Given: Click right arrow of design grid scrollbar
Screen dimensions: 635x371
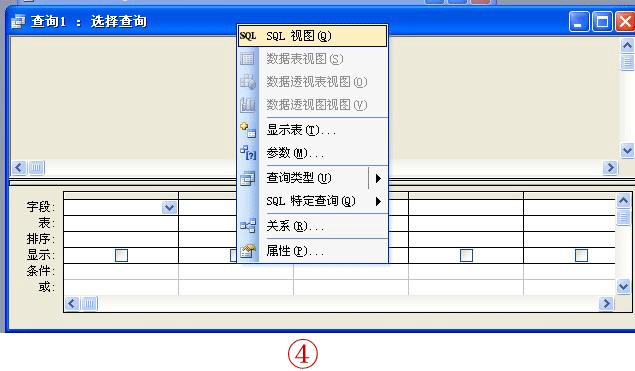Looking at the screenshot, I should coord(606,303).
